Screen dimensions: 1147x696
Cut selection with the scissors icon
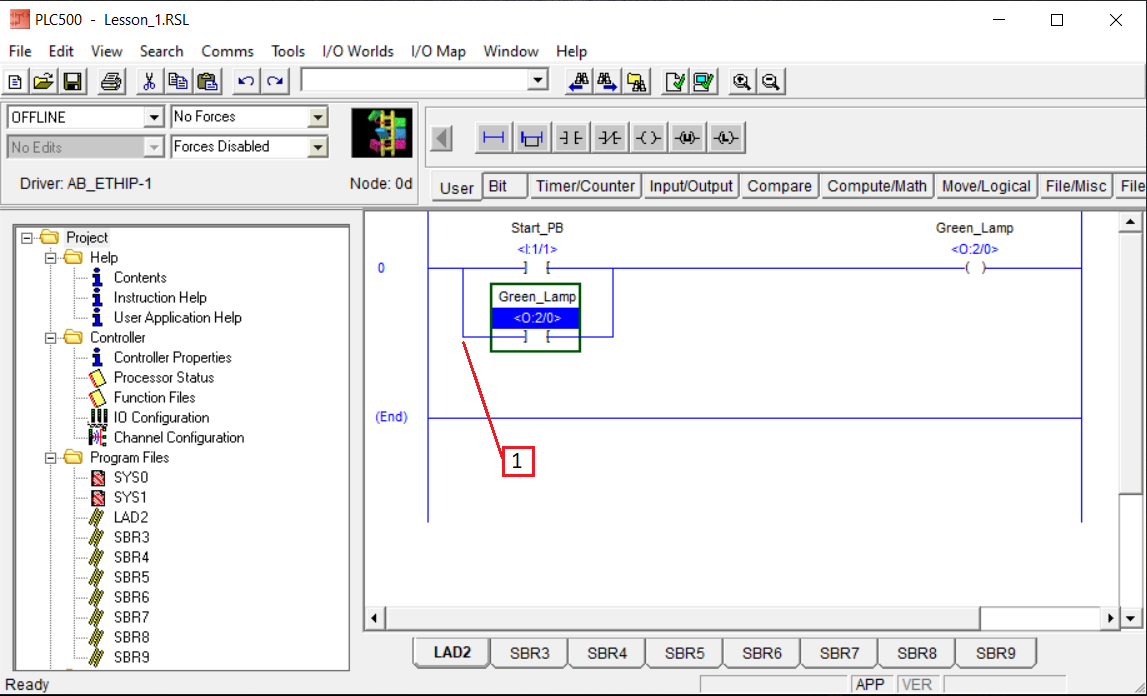[x=149, y=81]
